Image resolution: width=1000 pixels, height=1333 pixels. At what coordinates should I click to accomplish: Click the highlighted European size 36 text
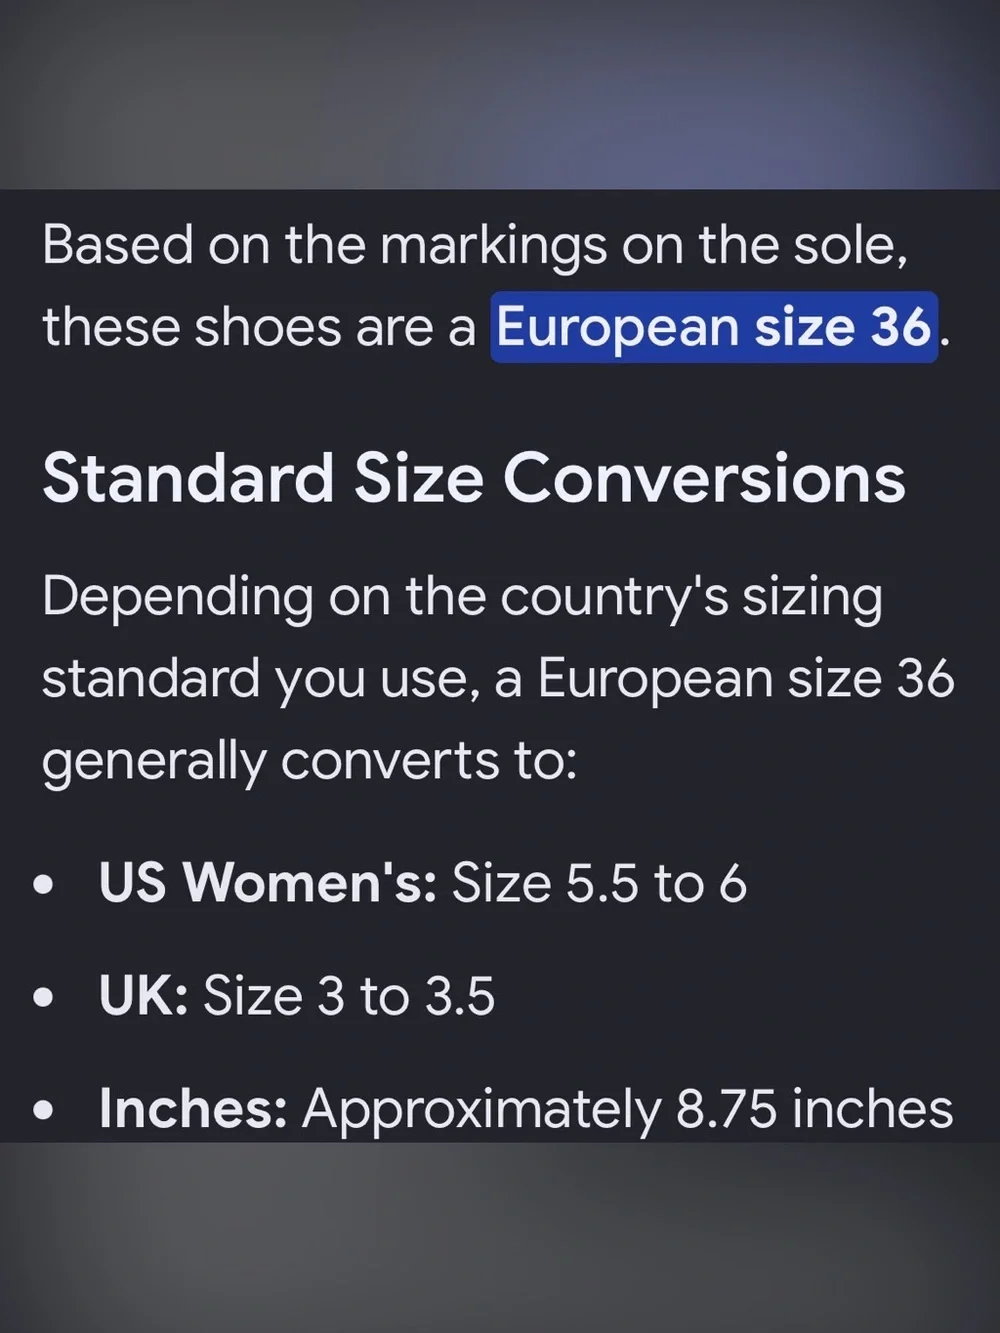[x=714, y=327]
